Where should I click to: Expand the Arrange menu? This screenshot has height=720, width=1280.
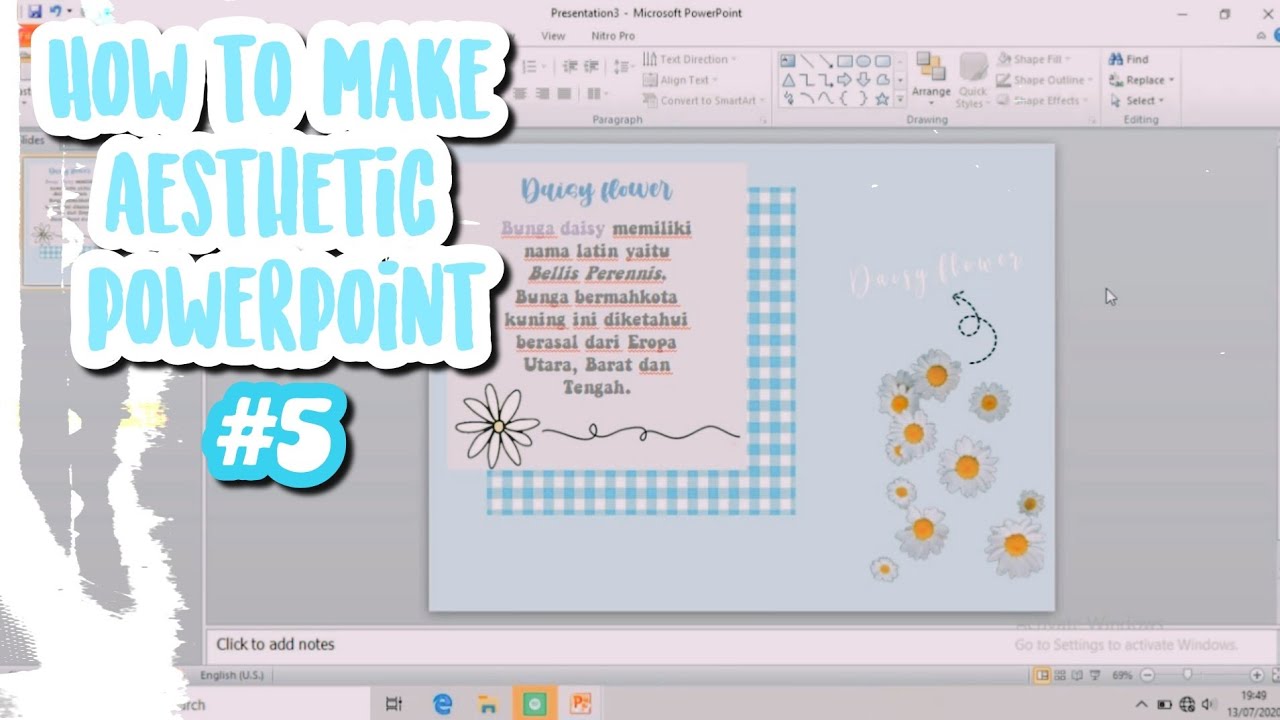(x=931, y=78)
